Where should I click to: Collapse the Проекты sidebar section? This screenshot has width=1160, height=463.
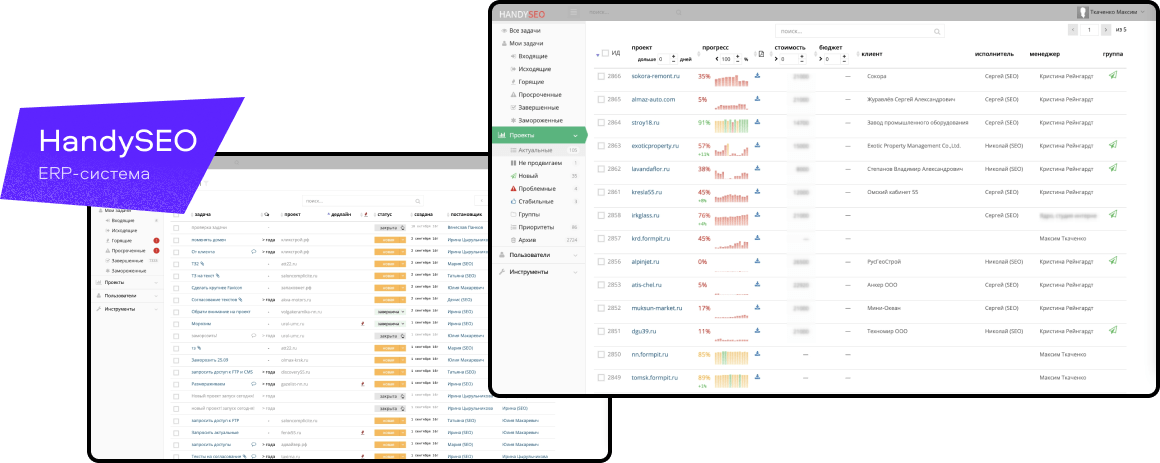coord(575,134)
